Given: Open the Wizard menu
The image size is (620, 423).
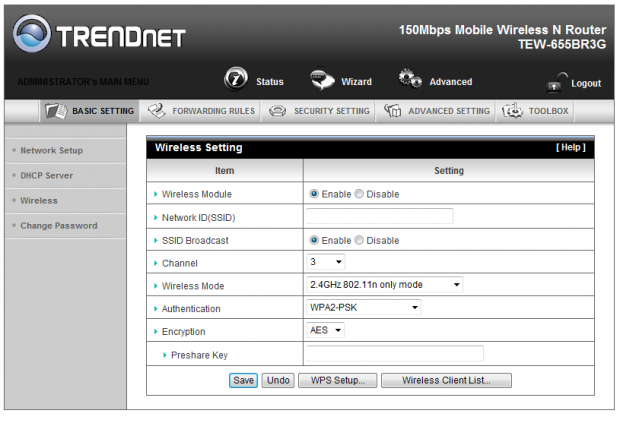Looking at the screenshot, I should [x=356, y=82].
